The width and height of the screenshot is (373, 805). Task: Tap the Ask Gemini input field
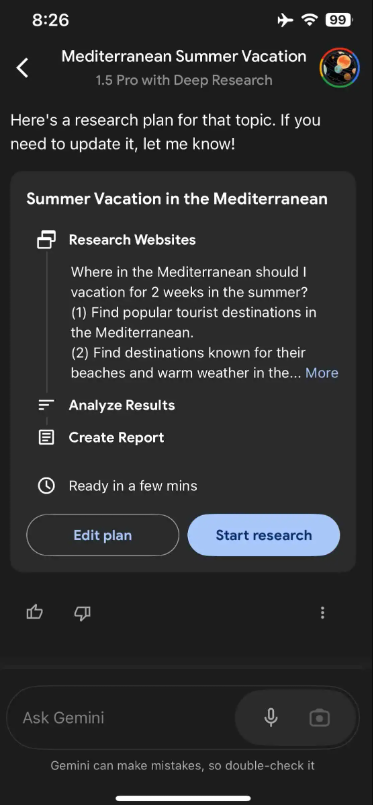click(x=121, y=717)
